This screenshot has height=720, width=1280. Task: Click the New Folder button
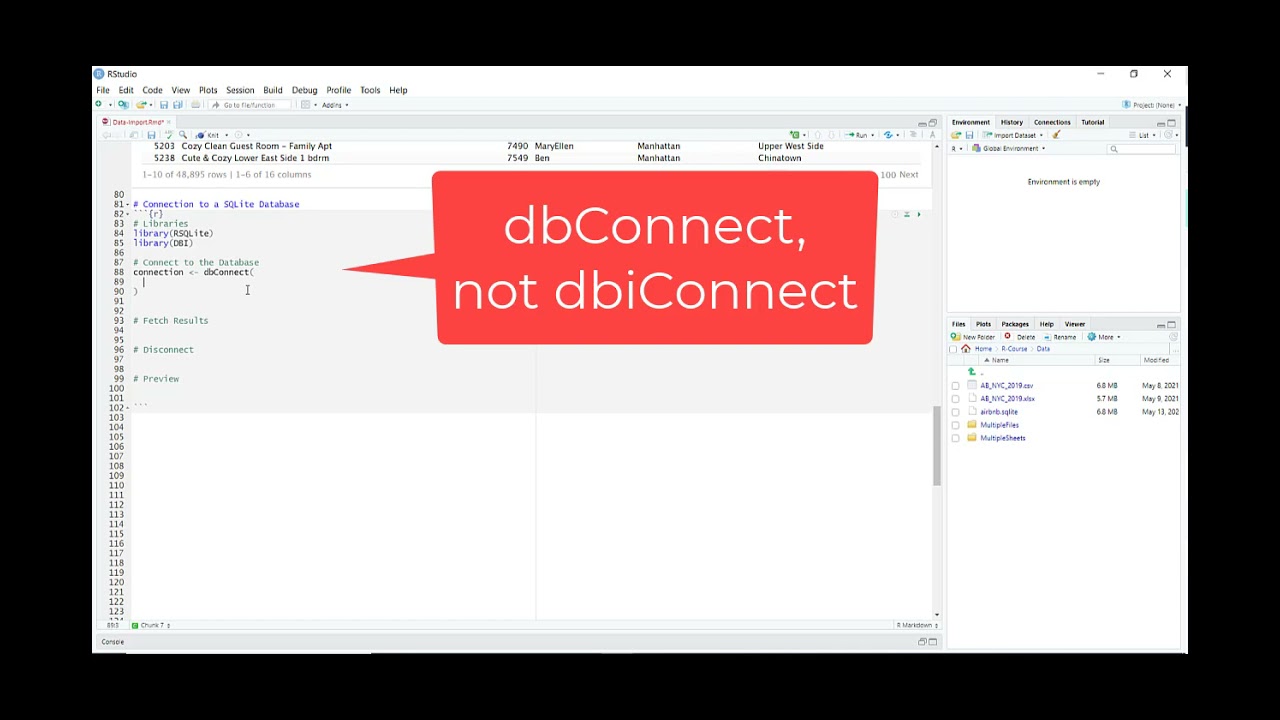(973, 337)
